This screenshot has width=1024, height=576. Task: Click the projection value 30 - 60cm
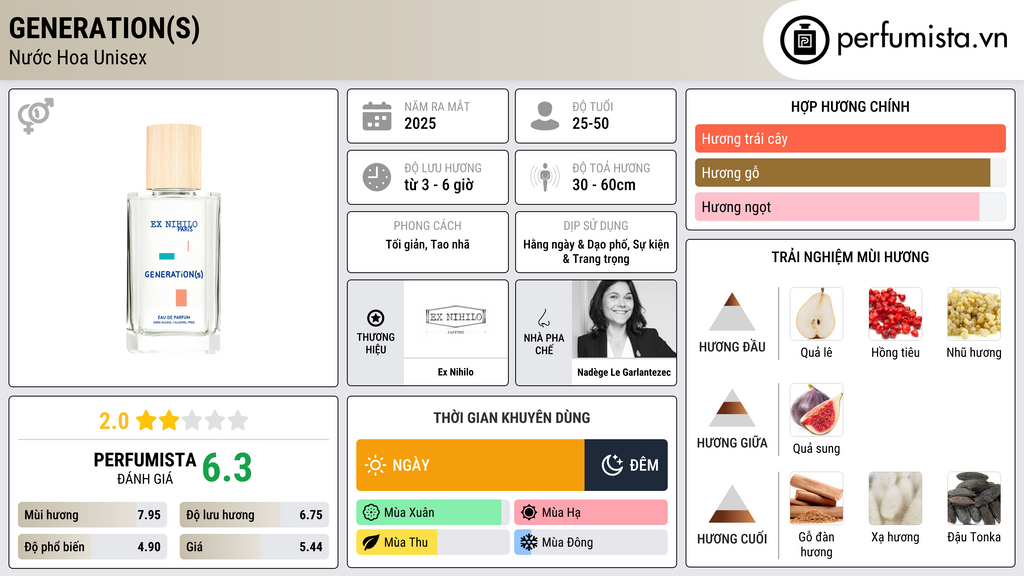604,185
